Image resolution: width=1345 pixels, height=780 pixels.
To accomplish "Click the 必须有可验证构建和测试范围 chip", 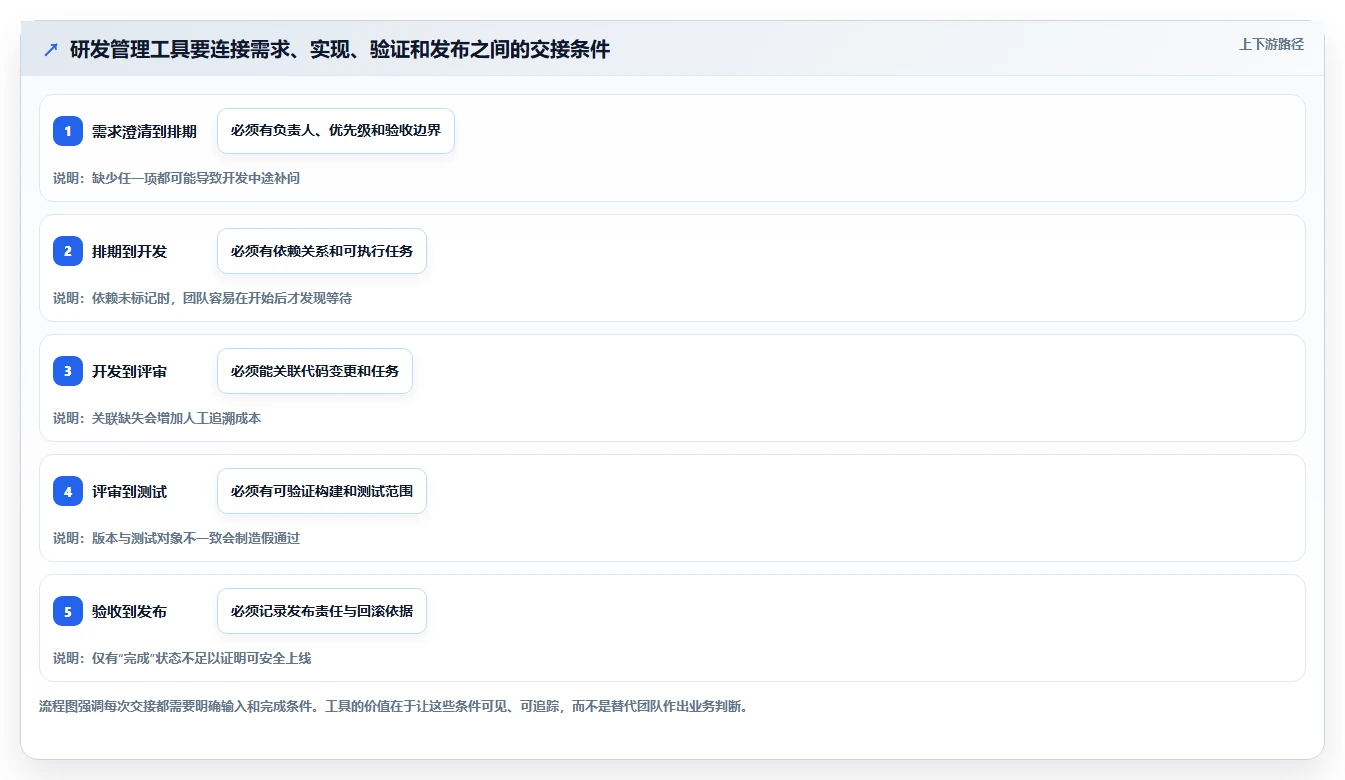I will [322, 491].
